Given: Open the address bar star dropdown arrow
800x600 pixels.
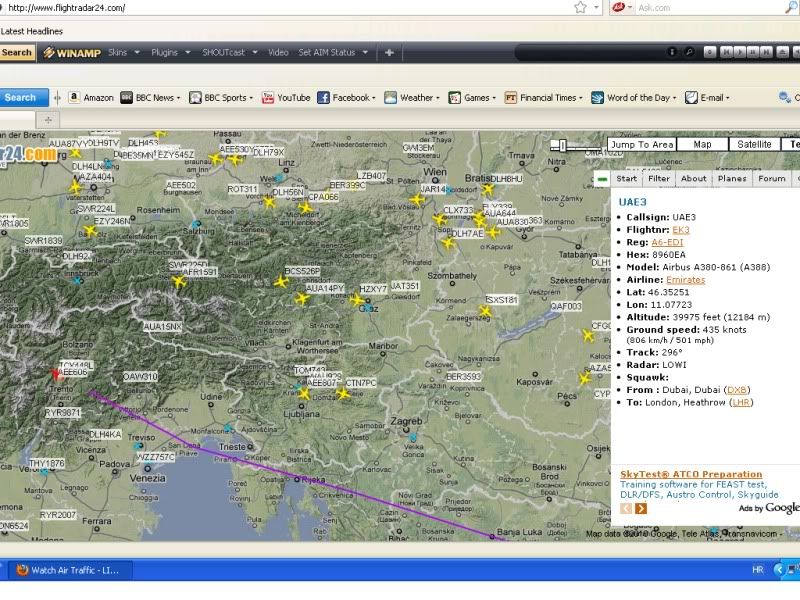Looking at the screenshot, I should pos(596,7).
